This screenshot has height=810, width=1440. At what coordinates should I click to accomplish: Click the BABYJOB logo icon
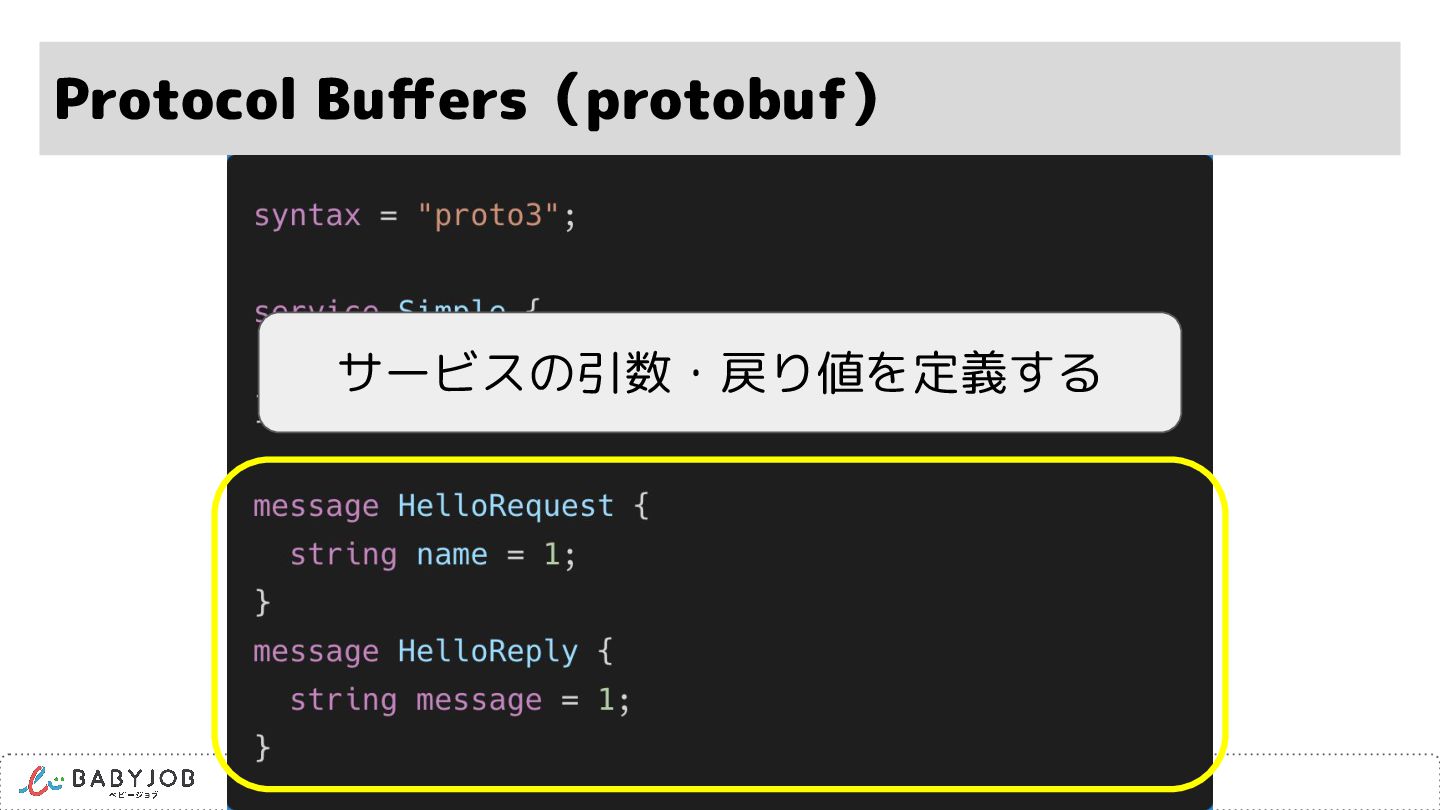[41, 781]
